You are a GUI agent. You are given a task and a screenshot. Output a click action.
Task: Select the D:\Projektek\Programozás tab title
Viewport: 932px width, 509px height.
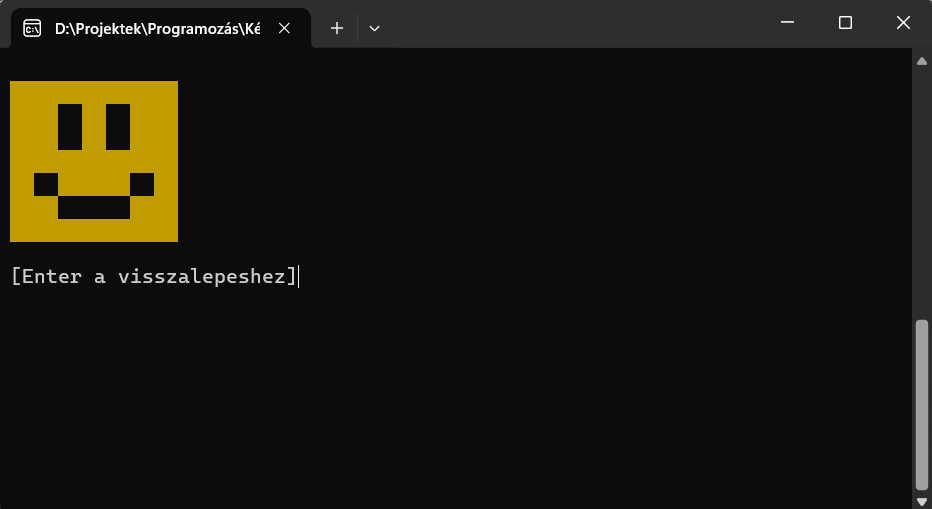158,28
